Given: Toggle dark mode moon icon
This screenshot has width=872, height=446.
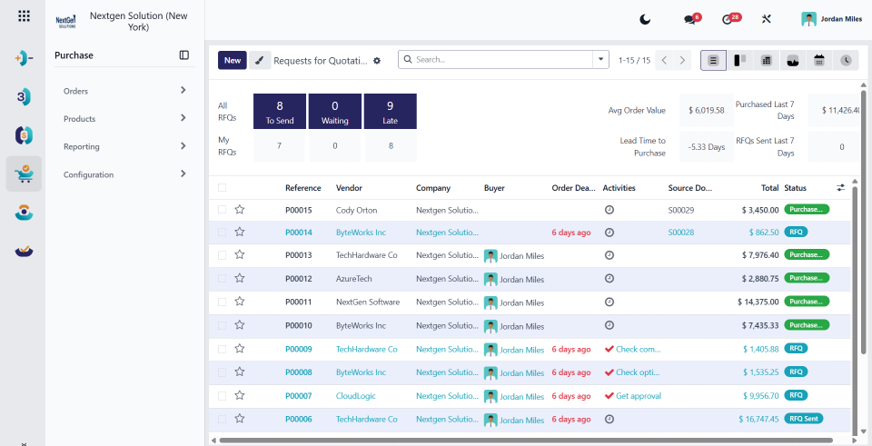Looking at the screenshot, I should 645,19.
